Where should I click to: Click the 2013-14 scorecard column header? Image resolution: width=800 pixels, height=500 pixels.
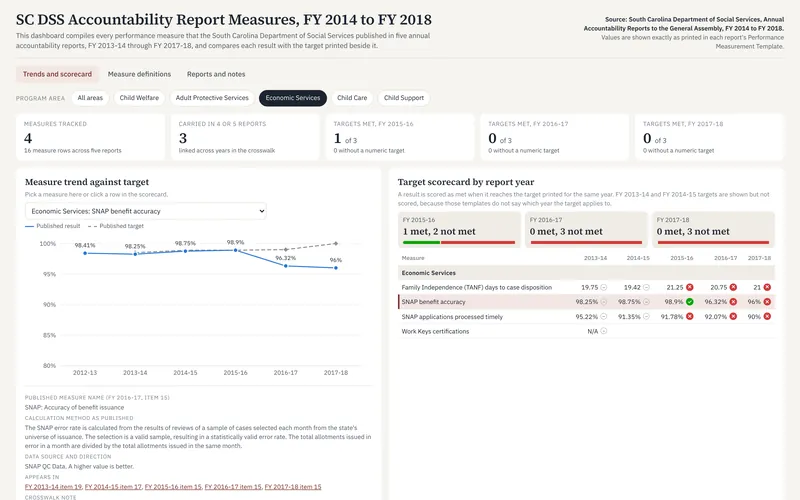[595, 258]
